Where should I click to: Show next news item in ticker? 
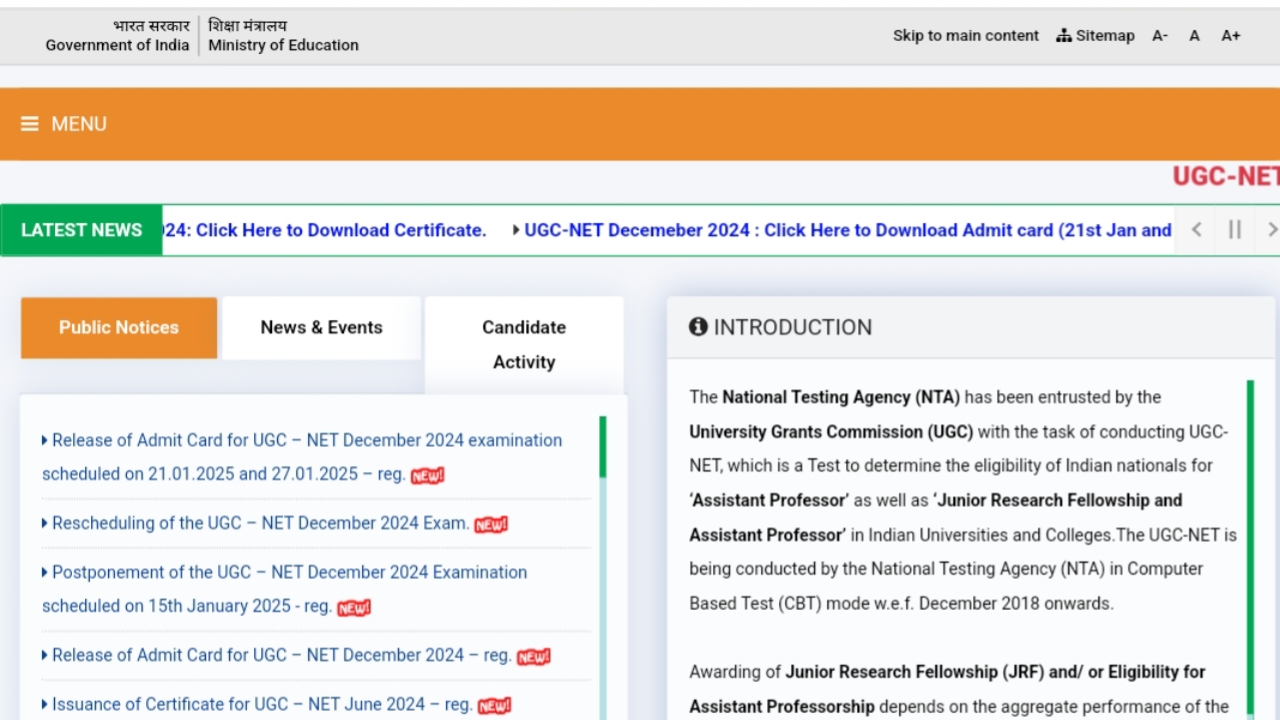click(1270, 230)
